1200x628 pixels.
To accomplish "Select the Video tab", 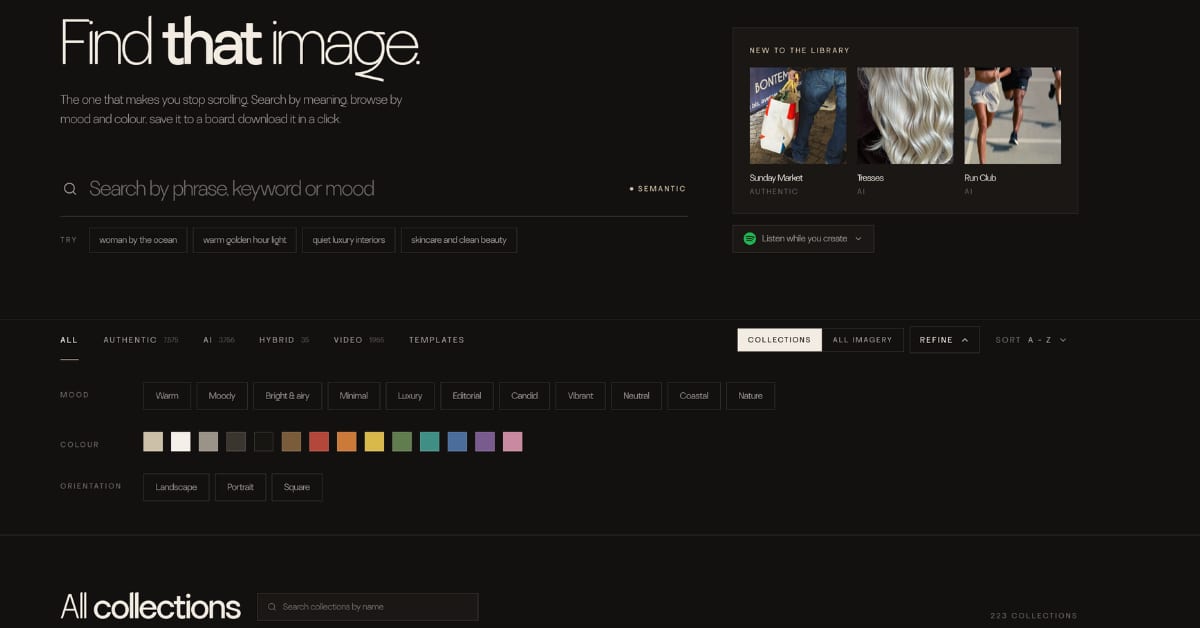I will pyautogui.click(x=359, y=340).
